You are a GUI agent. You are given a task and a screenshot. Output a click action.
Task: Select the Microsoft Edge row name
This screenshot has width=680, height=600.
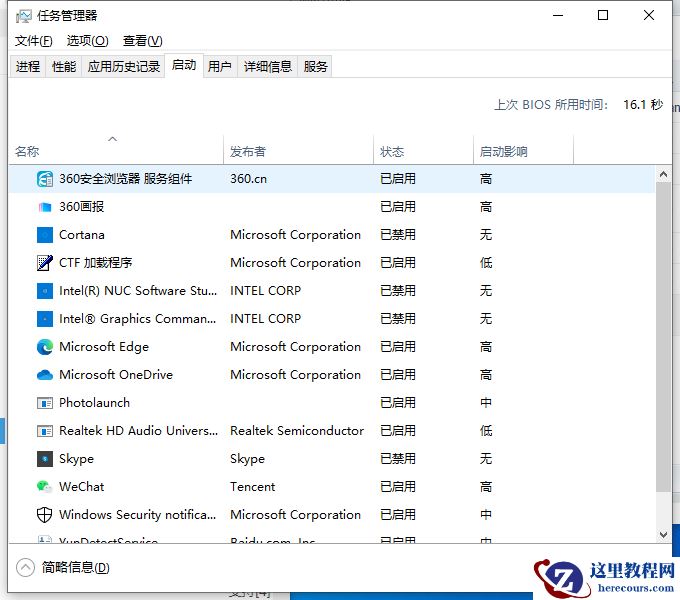(x=104, y=347)
